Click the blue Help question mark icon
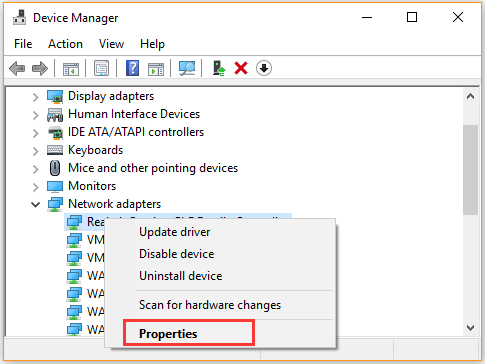The image size is (485, 364). [x=132, y=68]
